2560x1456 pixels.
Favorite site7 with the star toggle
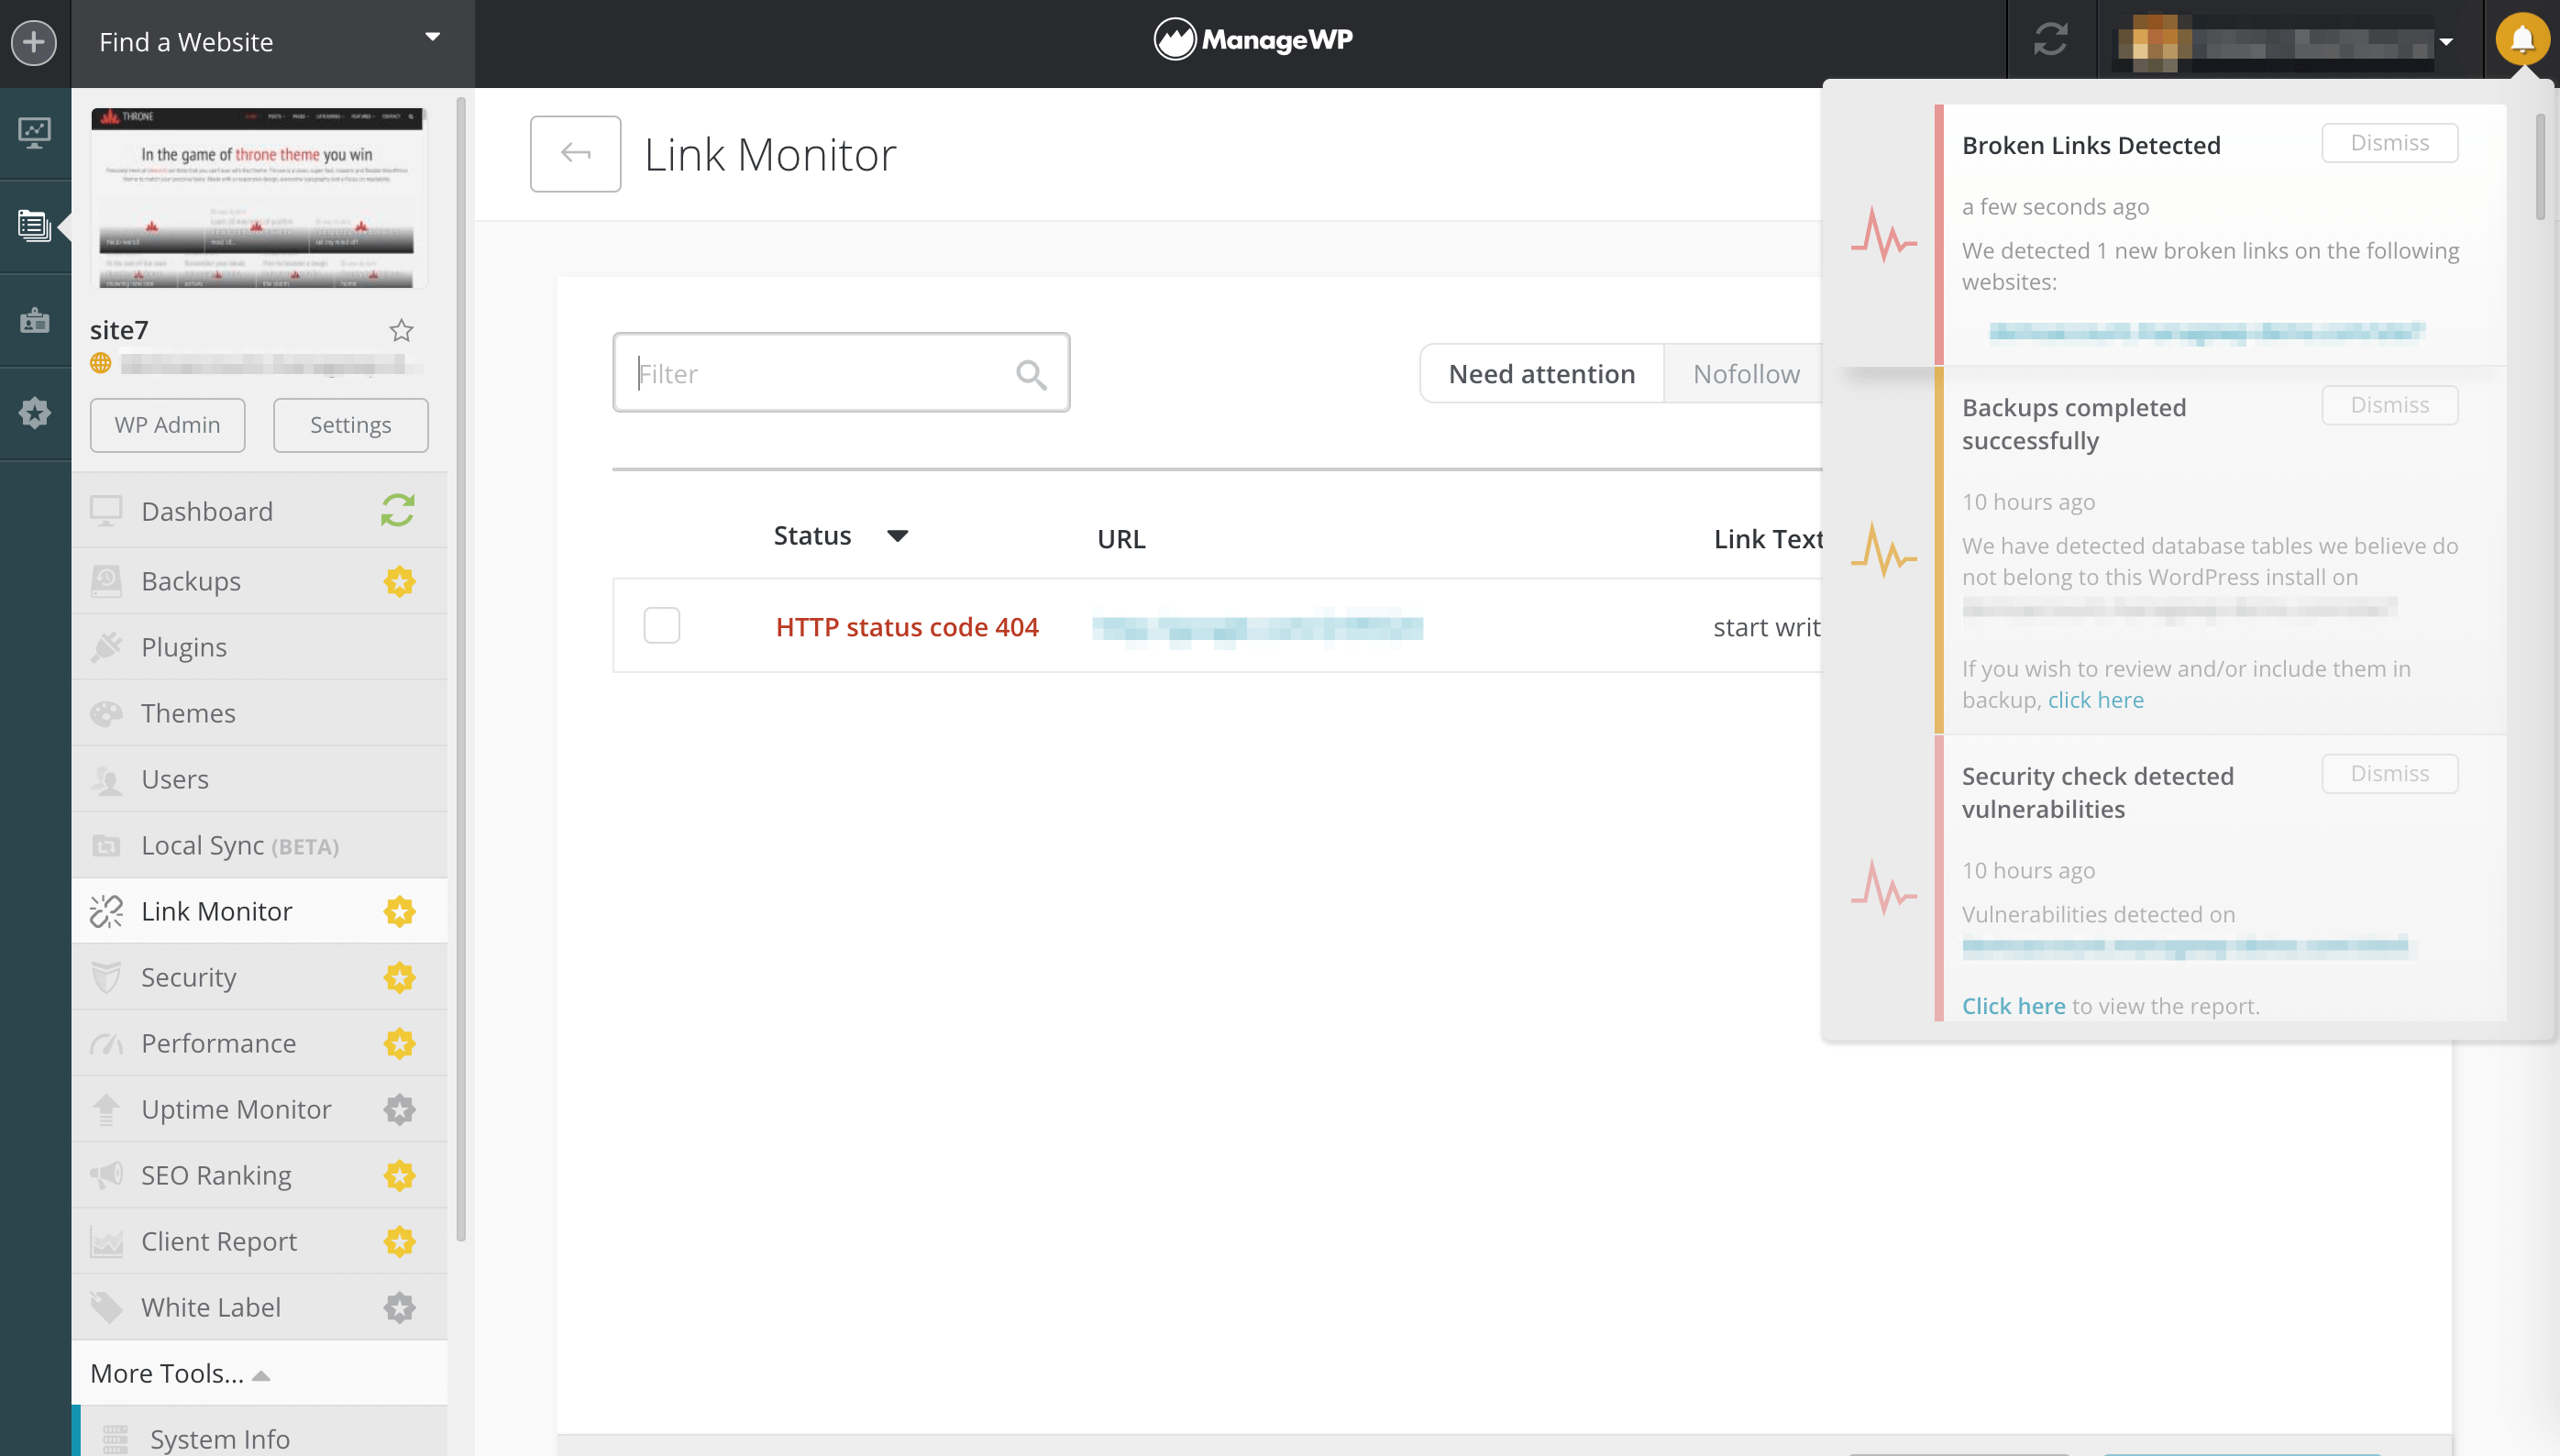click(401, 330)
